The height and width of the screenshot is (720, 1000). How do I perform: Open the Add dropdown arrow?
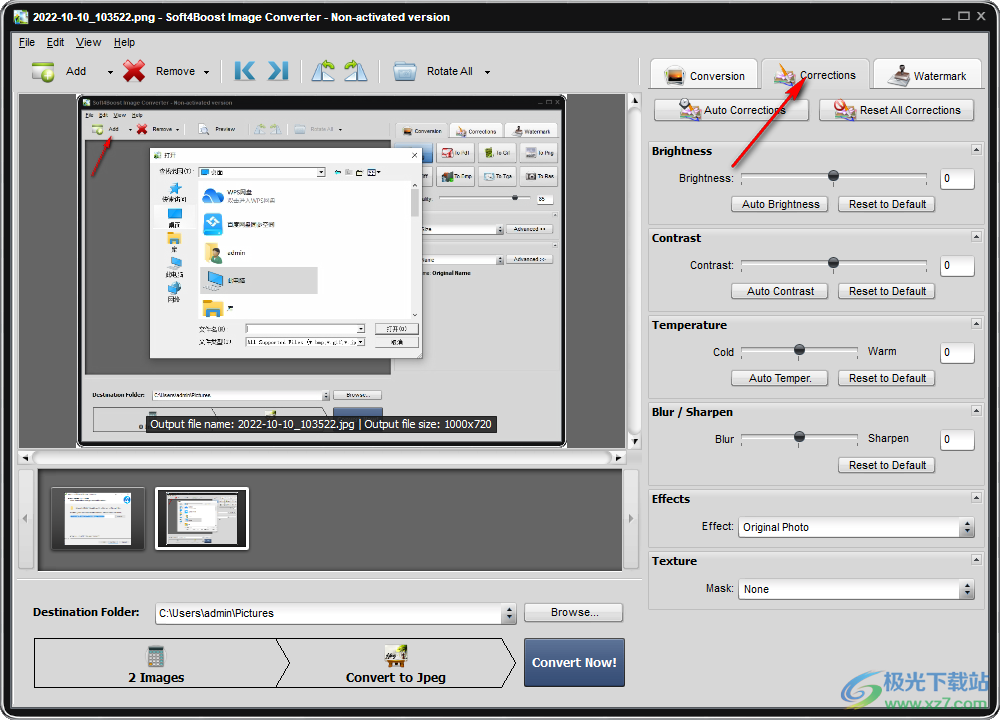[110, 72]
